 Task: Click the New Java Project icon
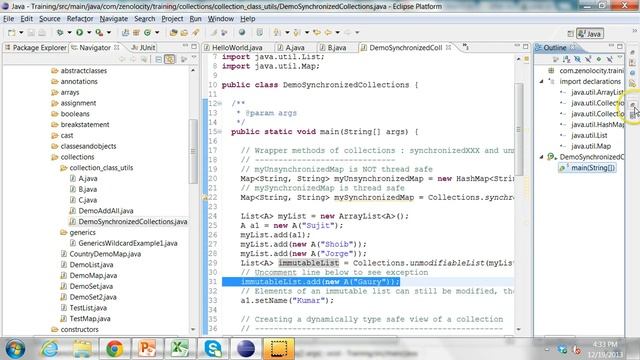click(x=125, y=33)
